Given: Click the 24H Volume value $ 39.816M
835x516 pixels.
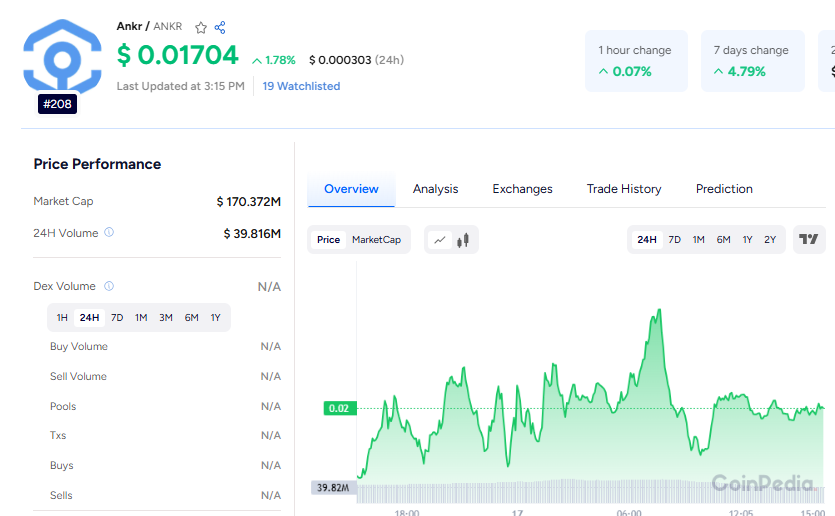Looking at the screenshot, I should tap(252, 234).
